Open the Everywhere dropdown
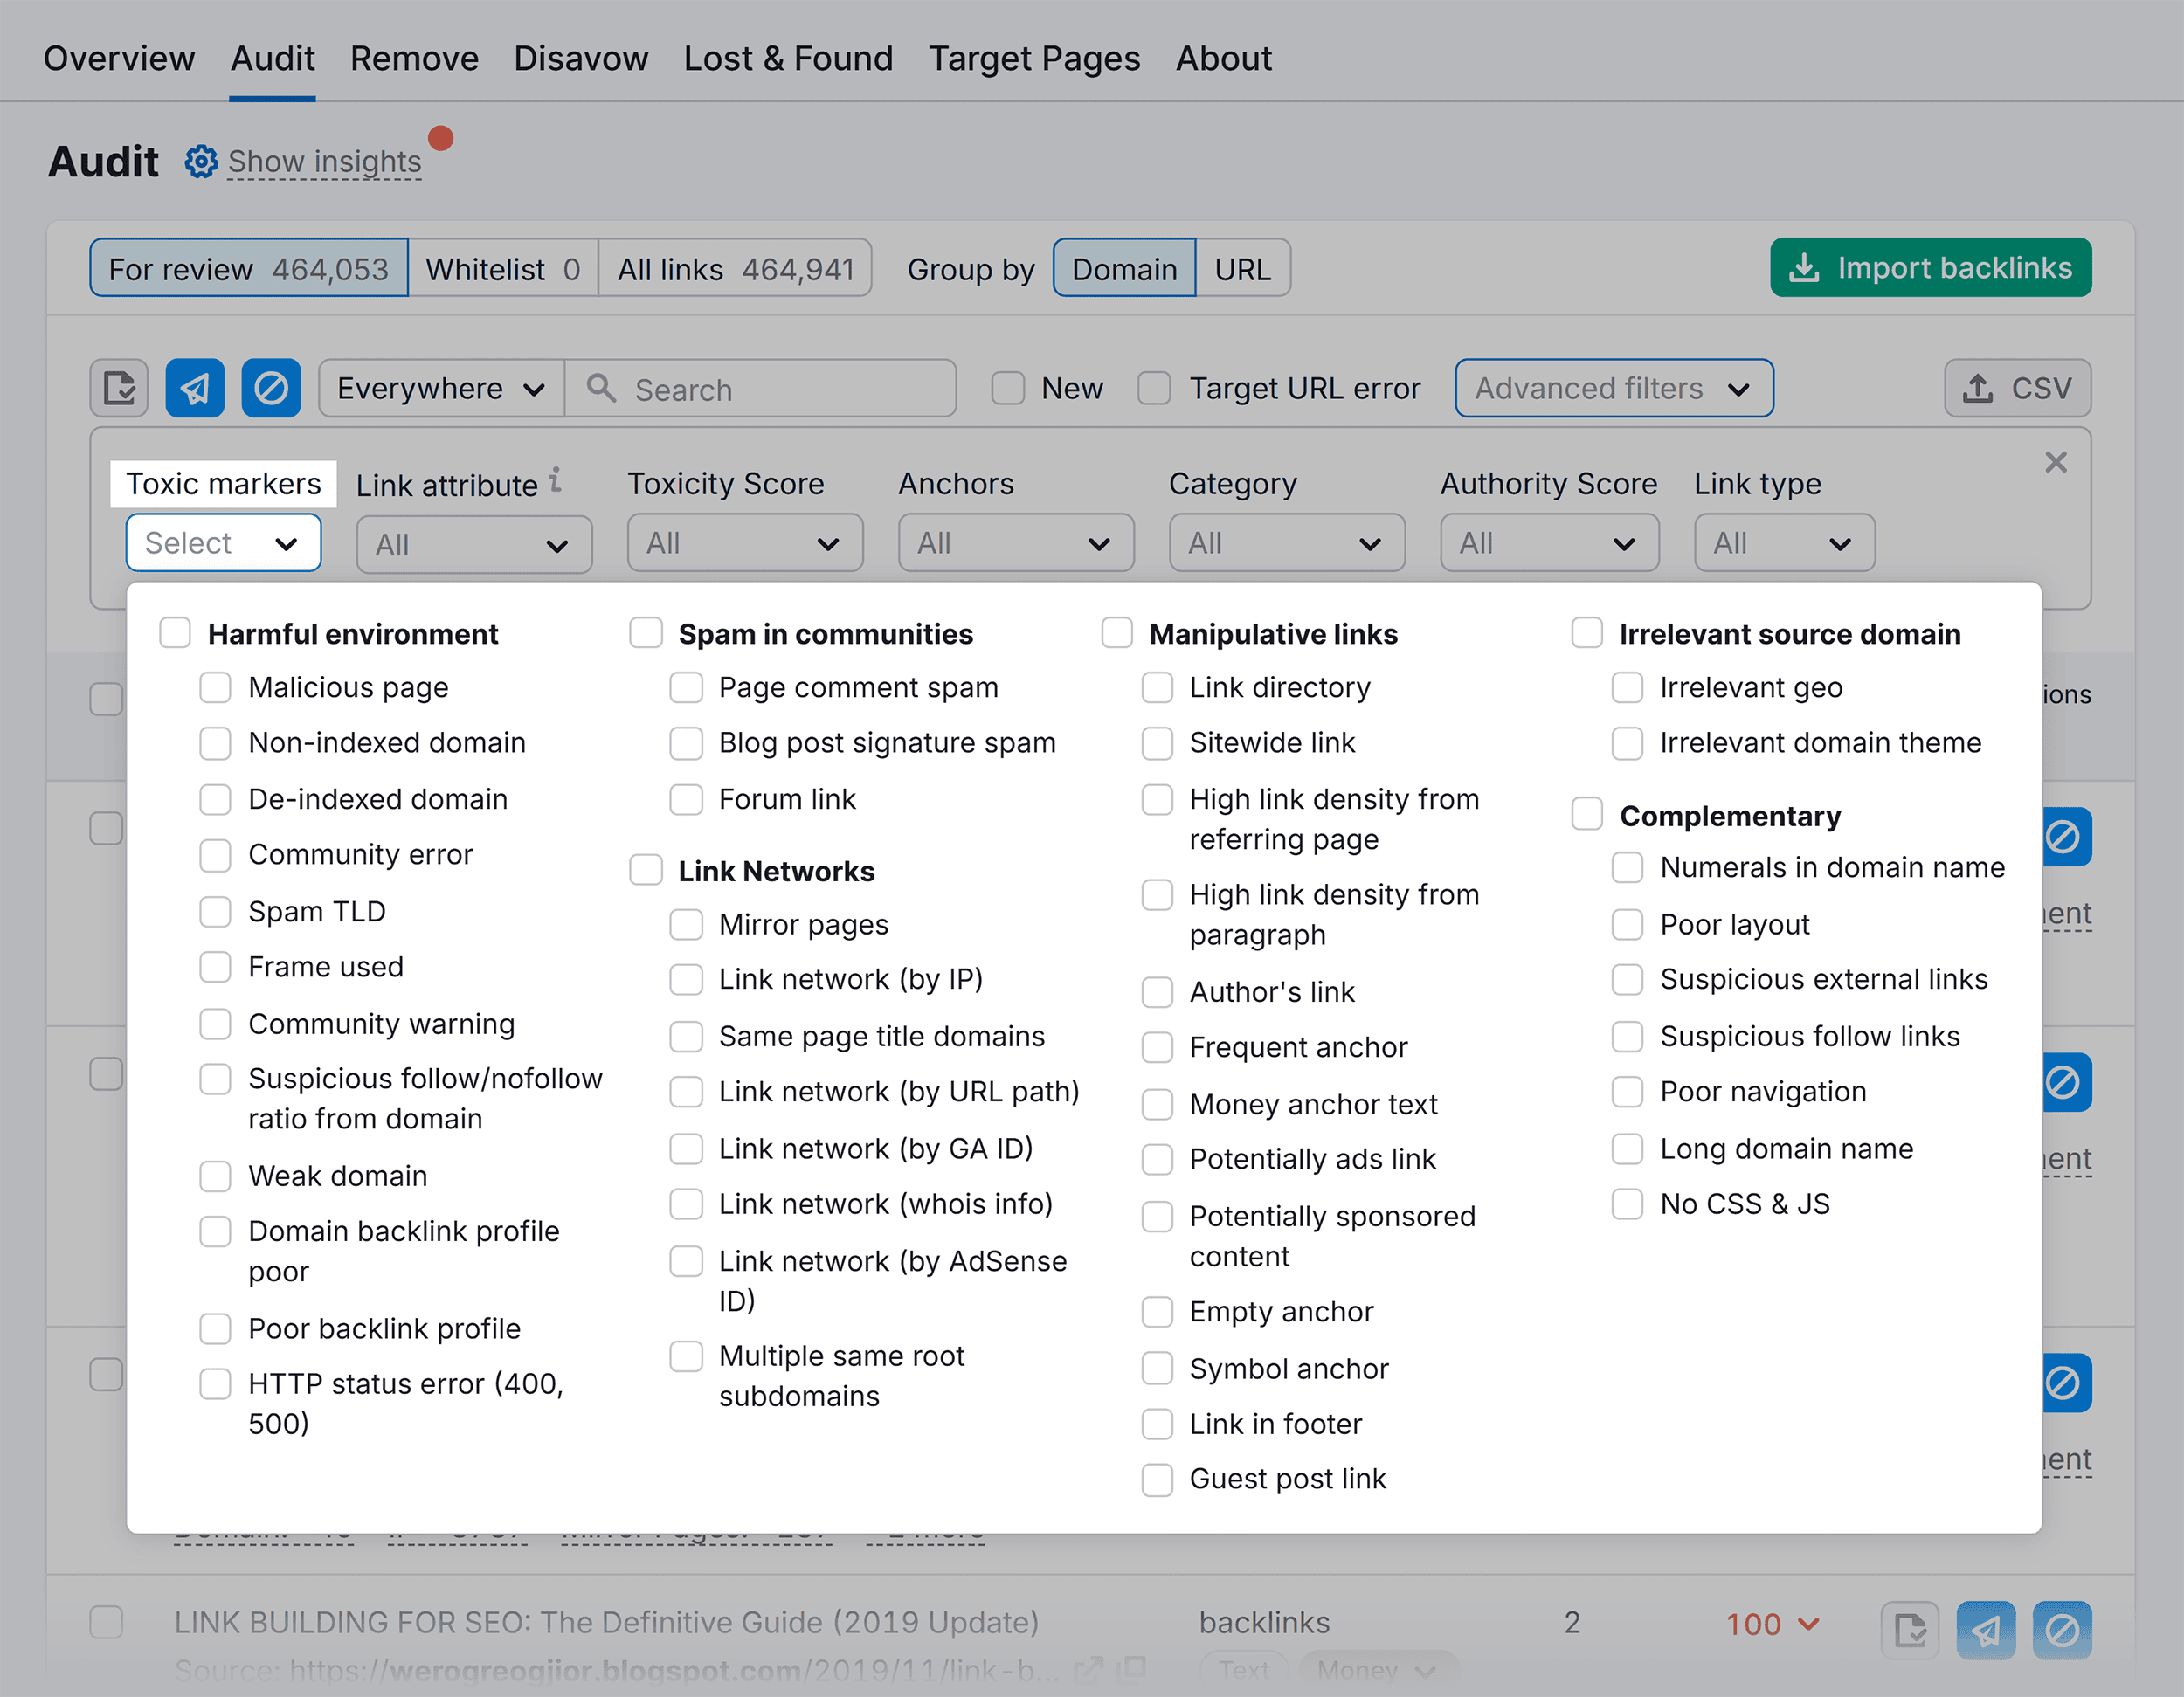The image size is (2184, 1697). (441, 388)
